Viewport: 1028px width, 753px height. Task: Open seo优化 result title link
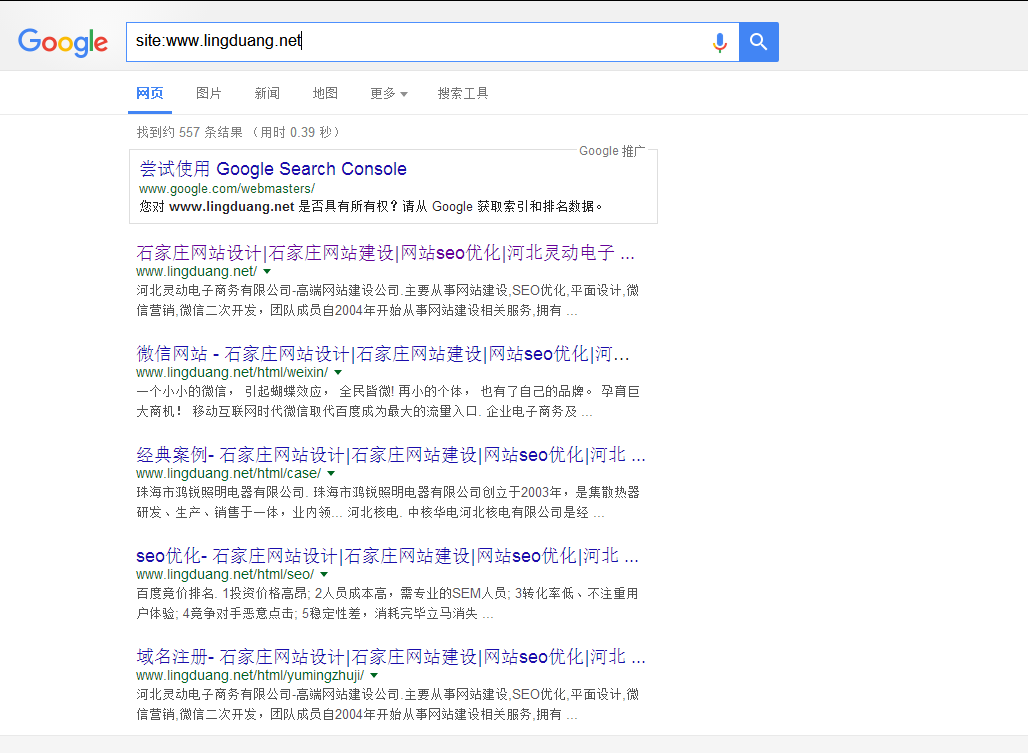(x=387, y=556)
